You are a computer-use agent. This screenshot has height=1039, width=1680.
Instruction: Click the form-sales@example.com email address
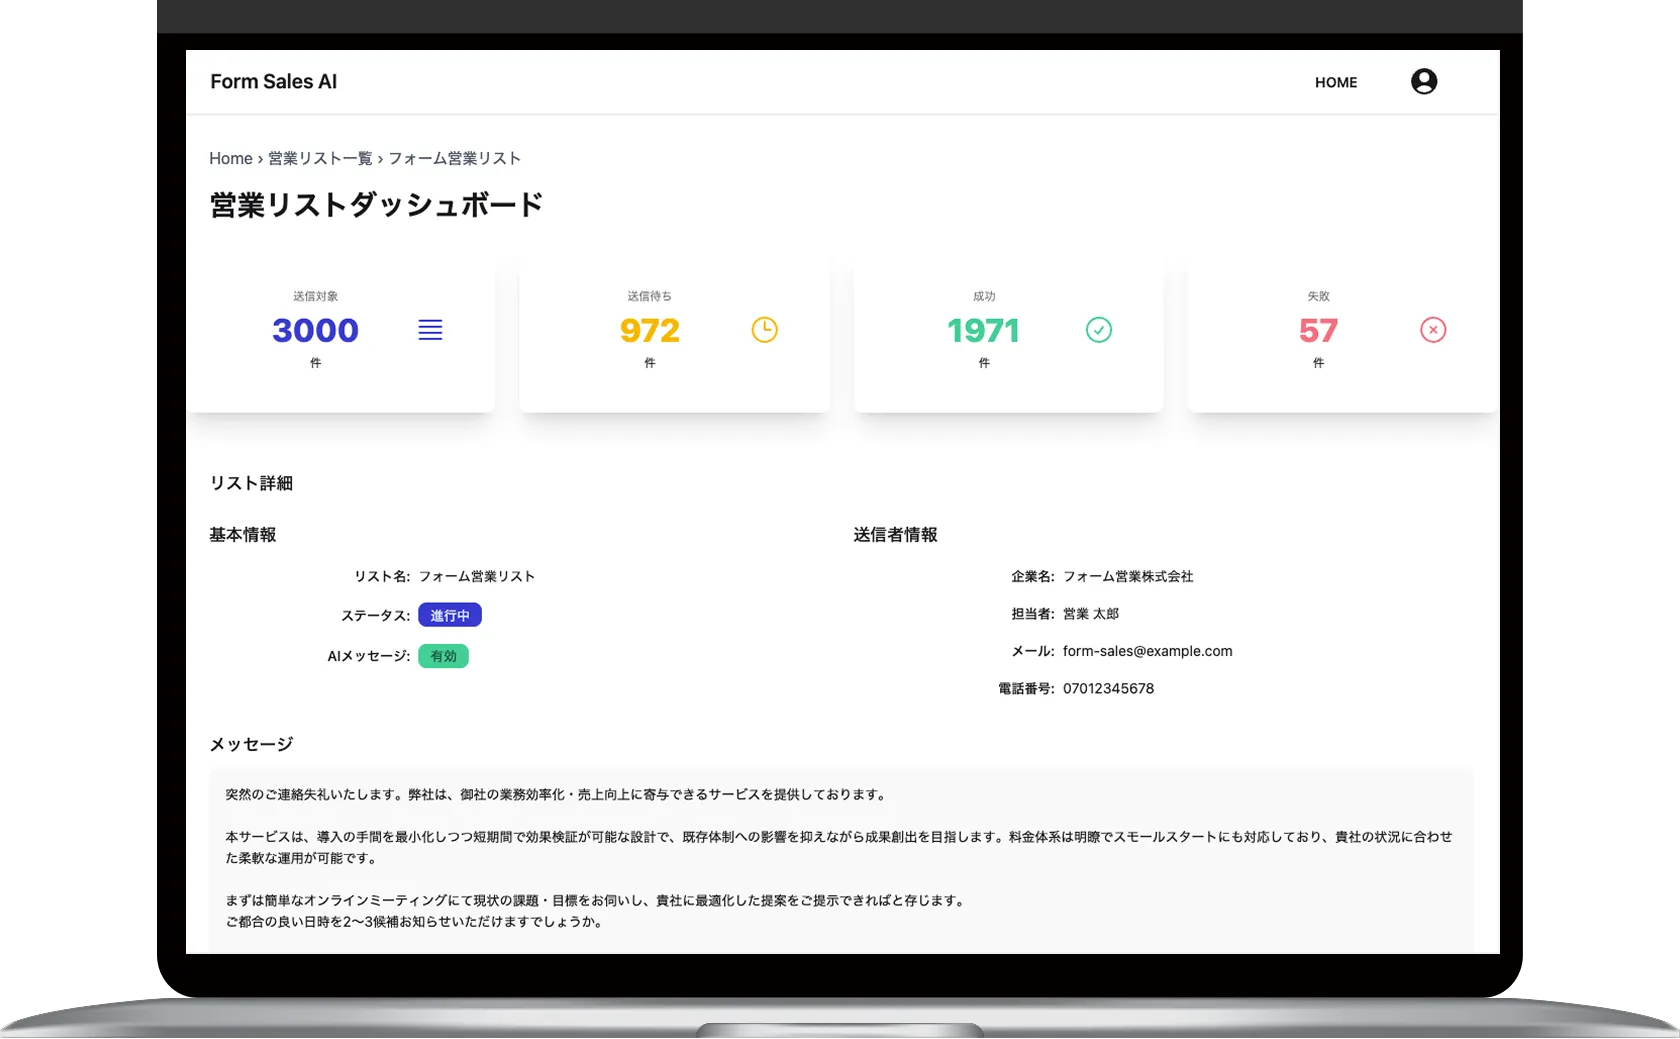(1147, 651)
